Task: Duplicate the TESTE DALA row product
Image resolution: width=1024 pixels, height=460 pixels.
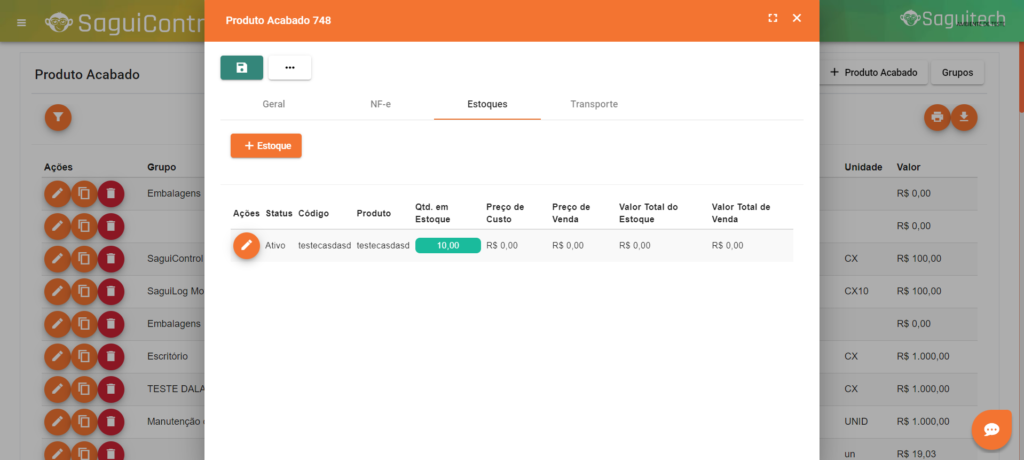Action: [x=84, y=388]
